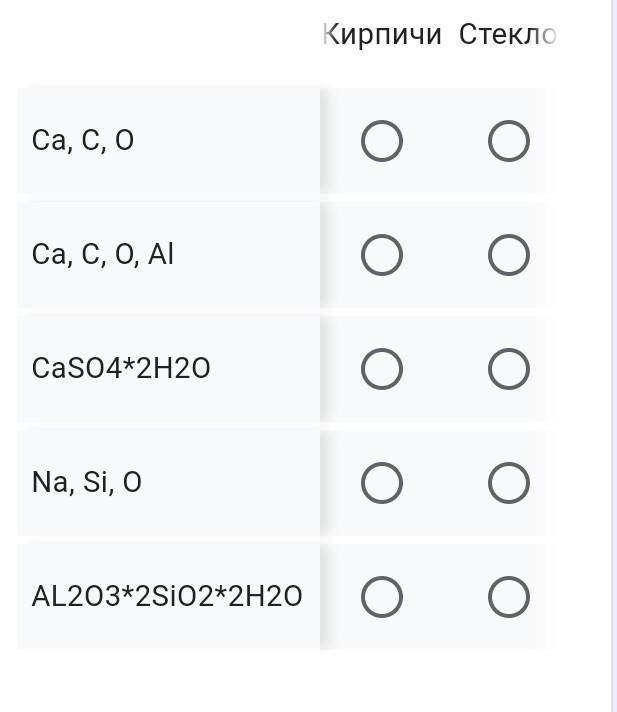Select Стекло for AL2O3*2SiO2*2H2O row
This screenshot has height=712, width=617.
click(508, 597)
